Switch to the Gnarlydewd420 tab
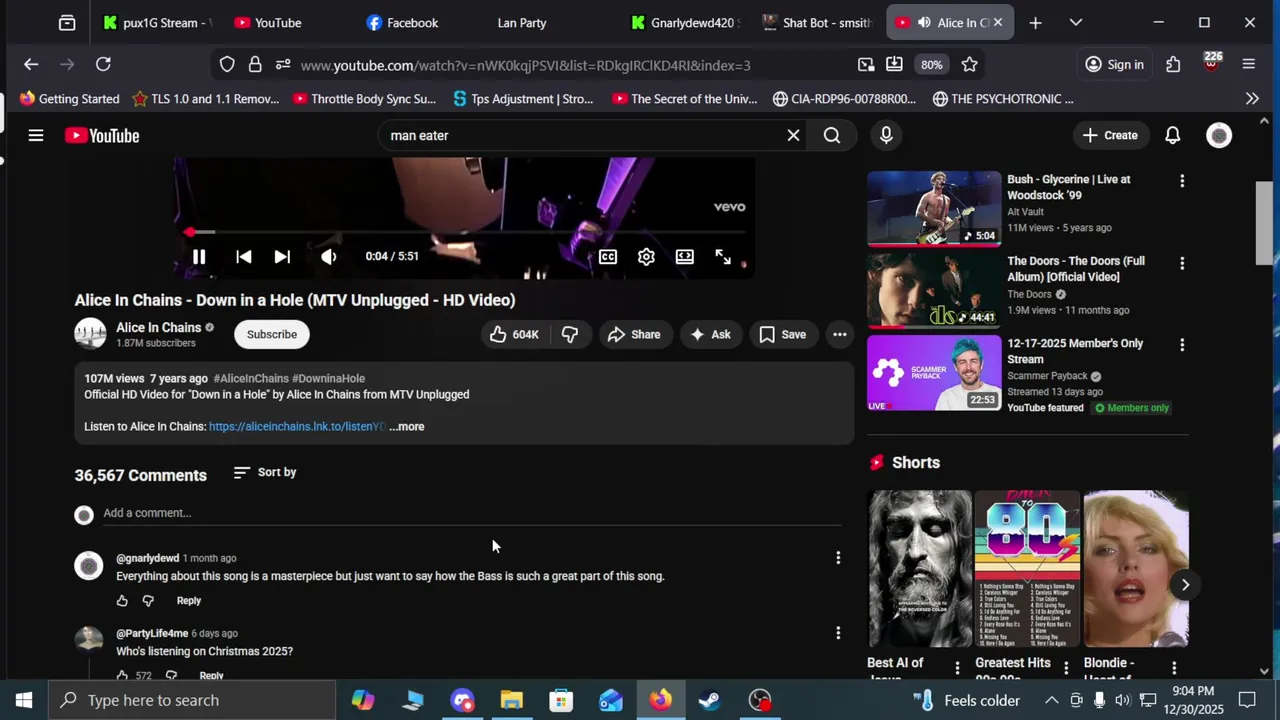Screen dimensions: 1280x720 (686, 23)
